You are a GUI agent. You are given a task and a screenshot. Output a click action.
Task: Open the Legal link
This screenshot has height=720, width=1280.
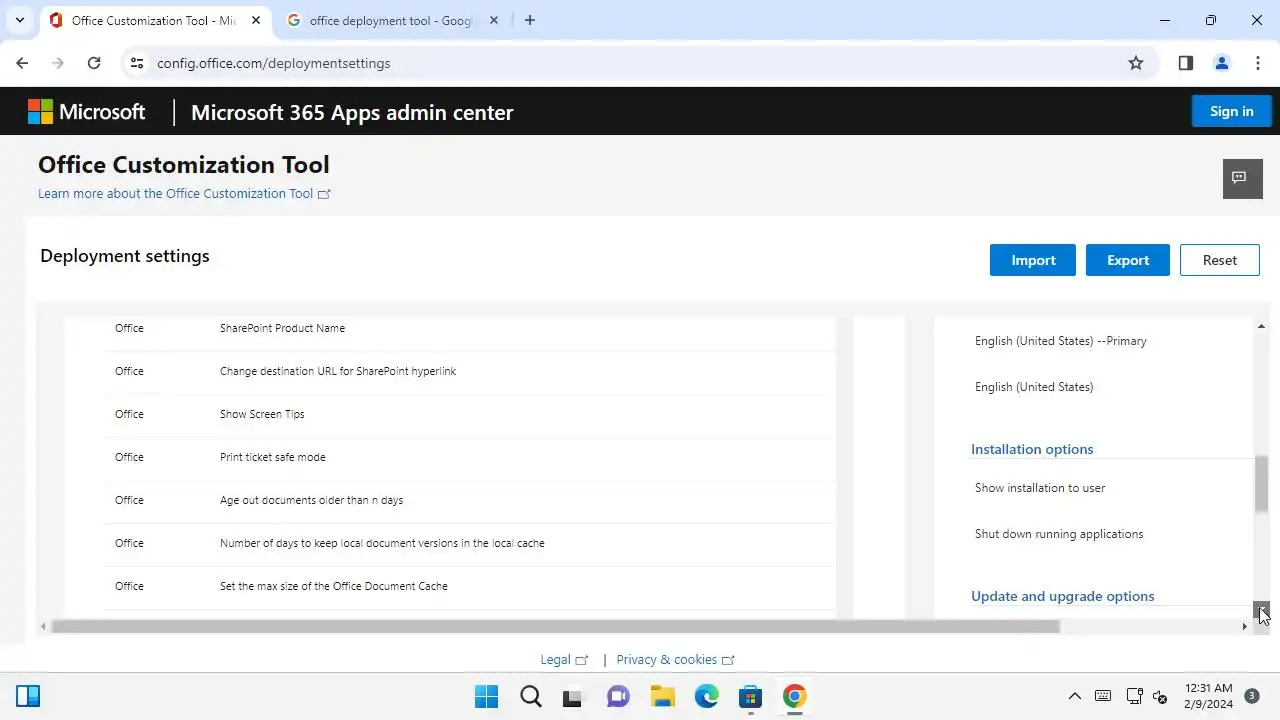point(564,660)
